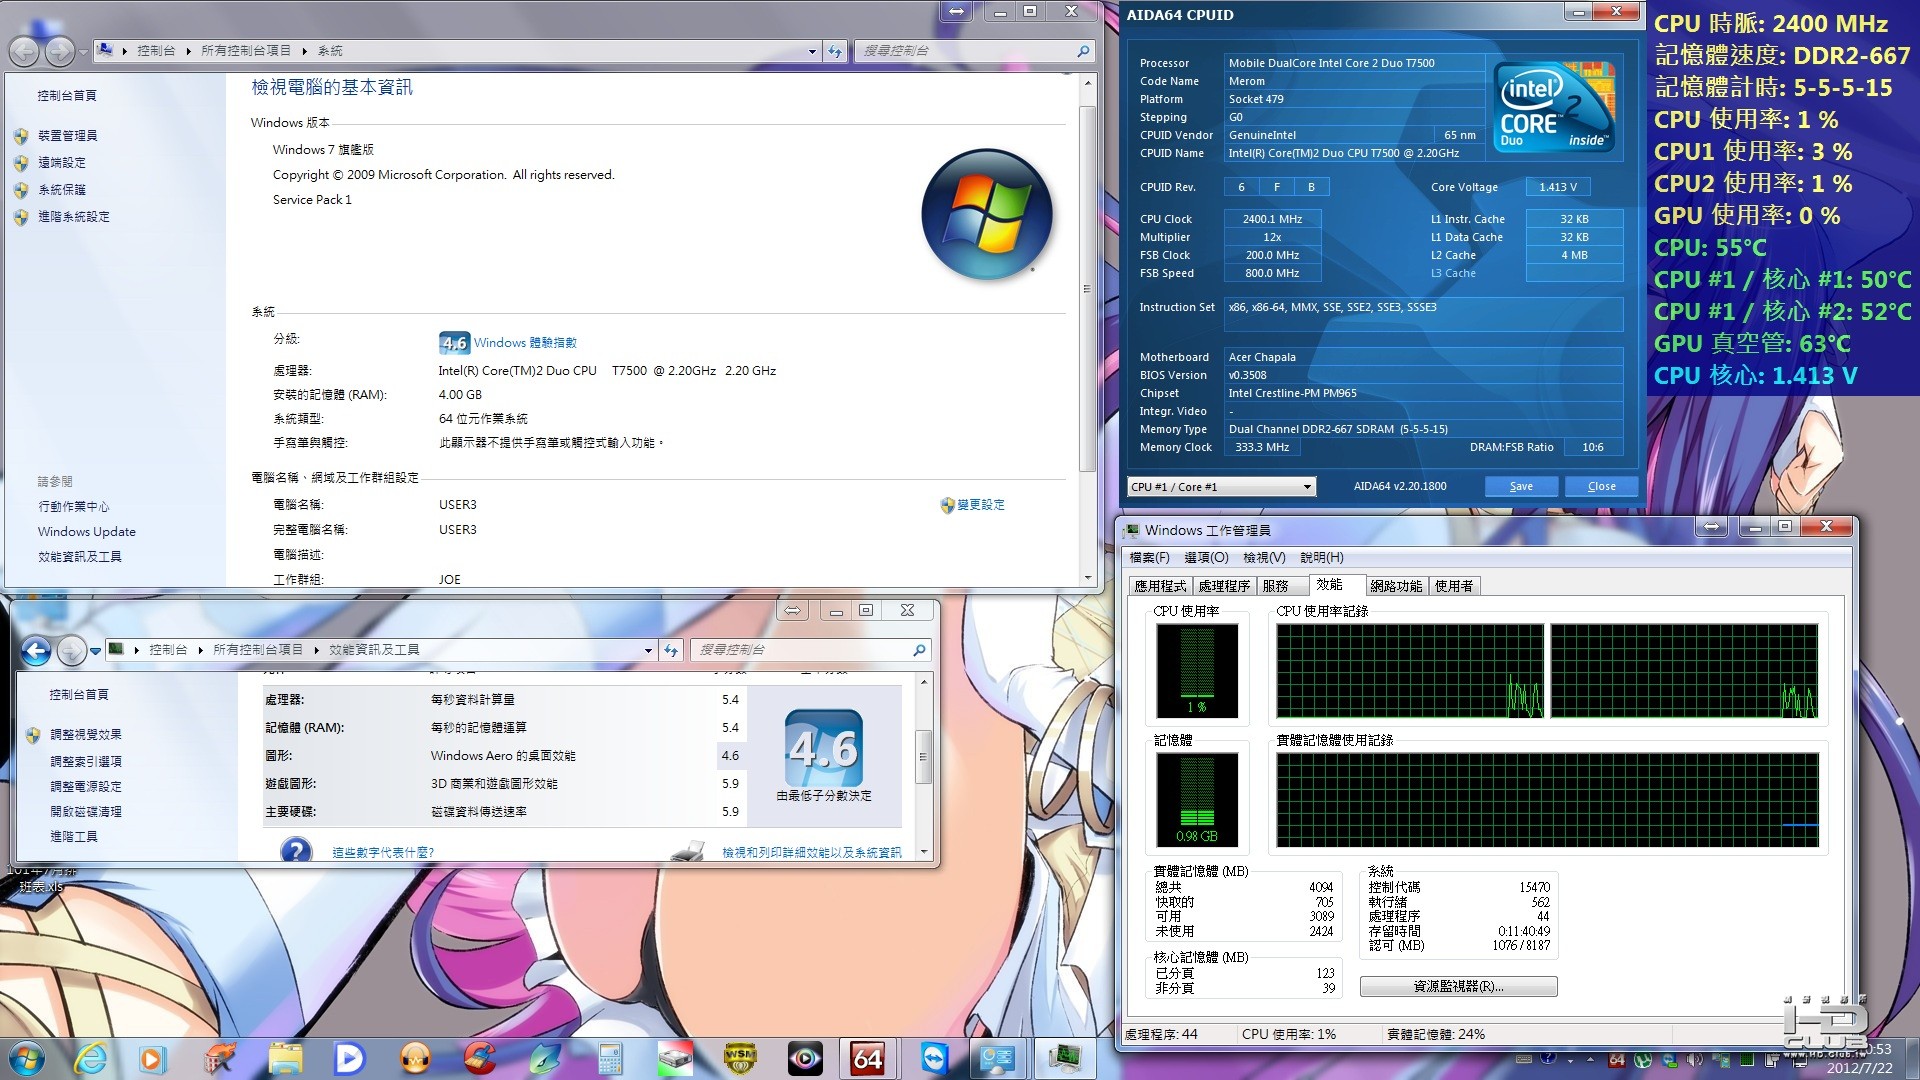
Task: Open CCleaner from the taskbar
Action: (x=480, y=1058)
